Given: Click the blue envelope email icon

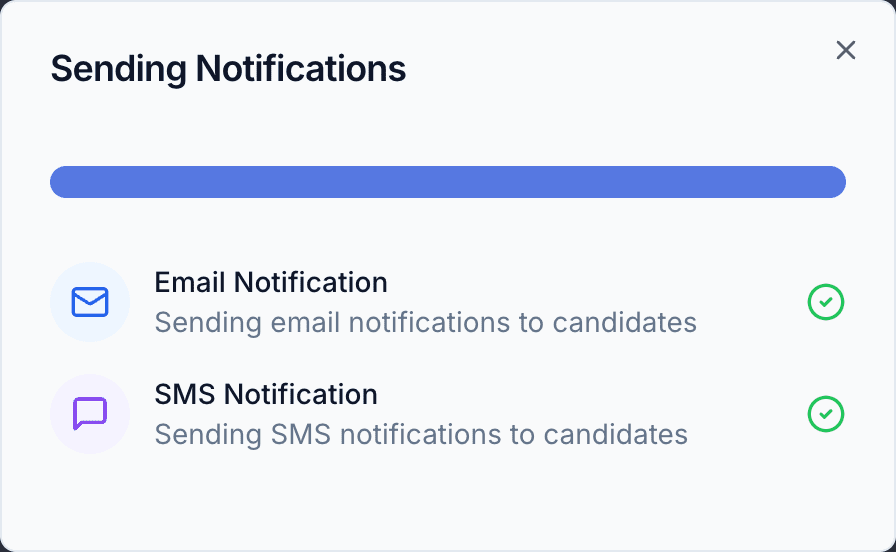Looking at the screenshot, I should [x=90, y=302].
